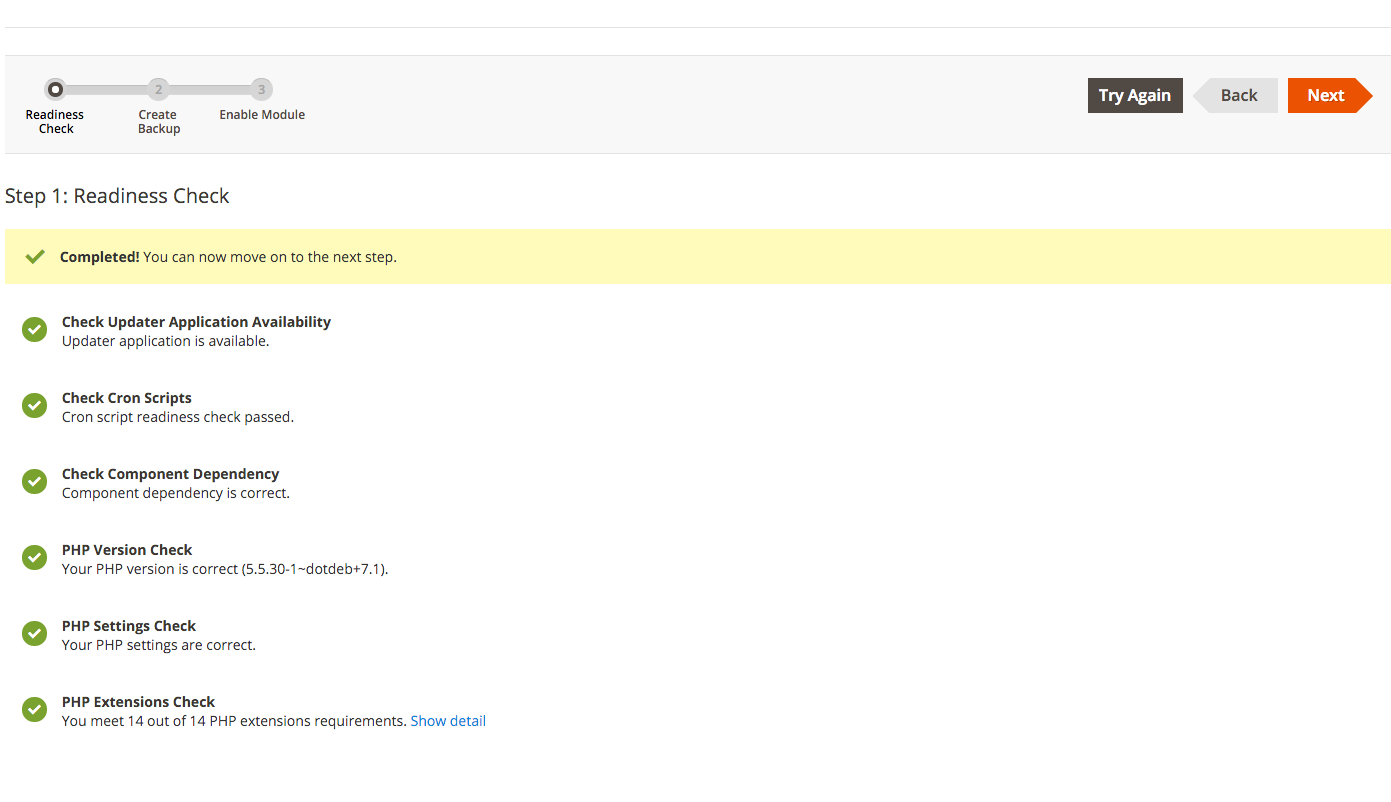Click the PHP version is correct message
Viewport: 1391px width, 802px height.
[x=224, y=569]
